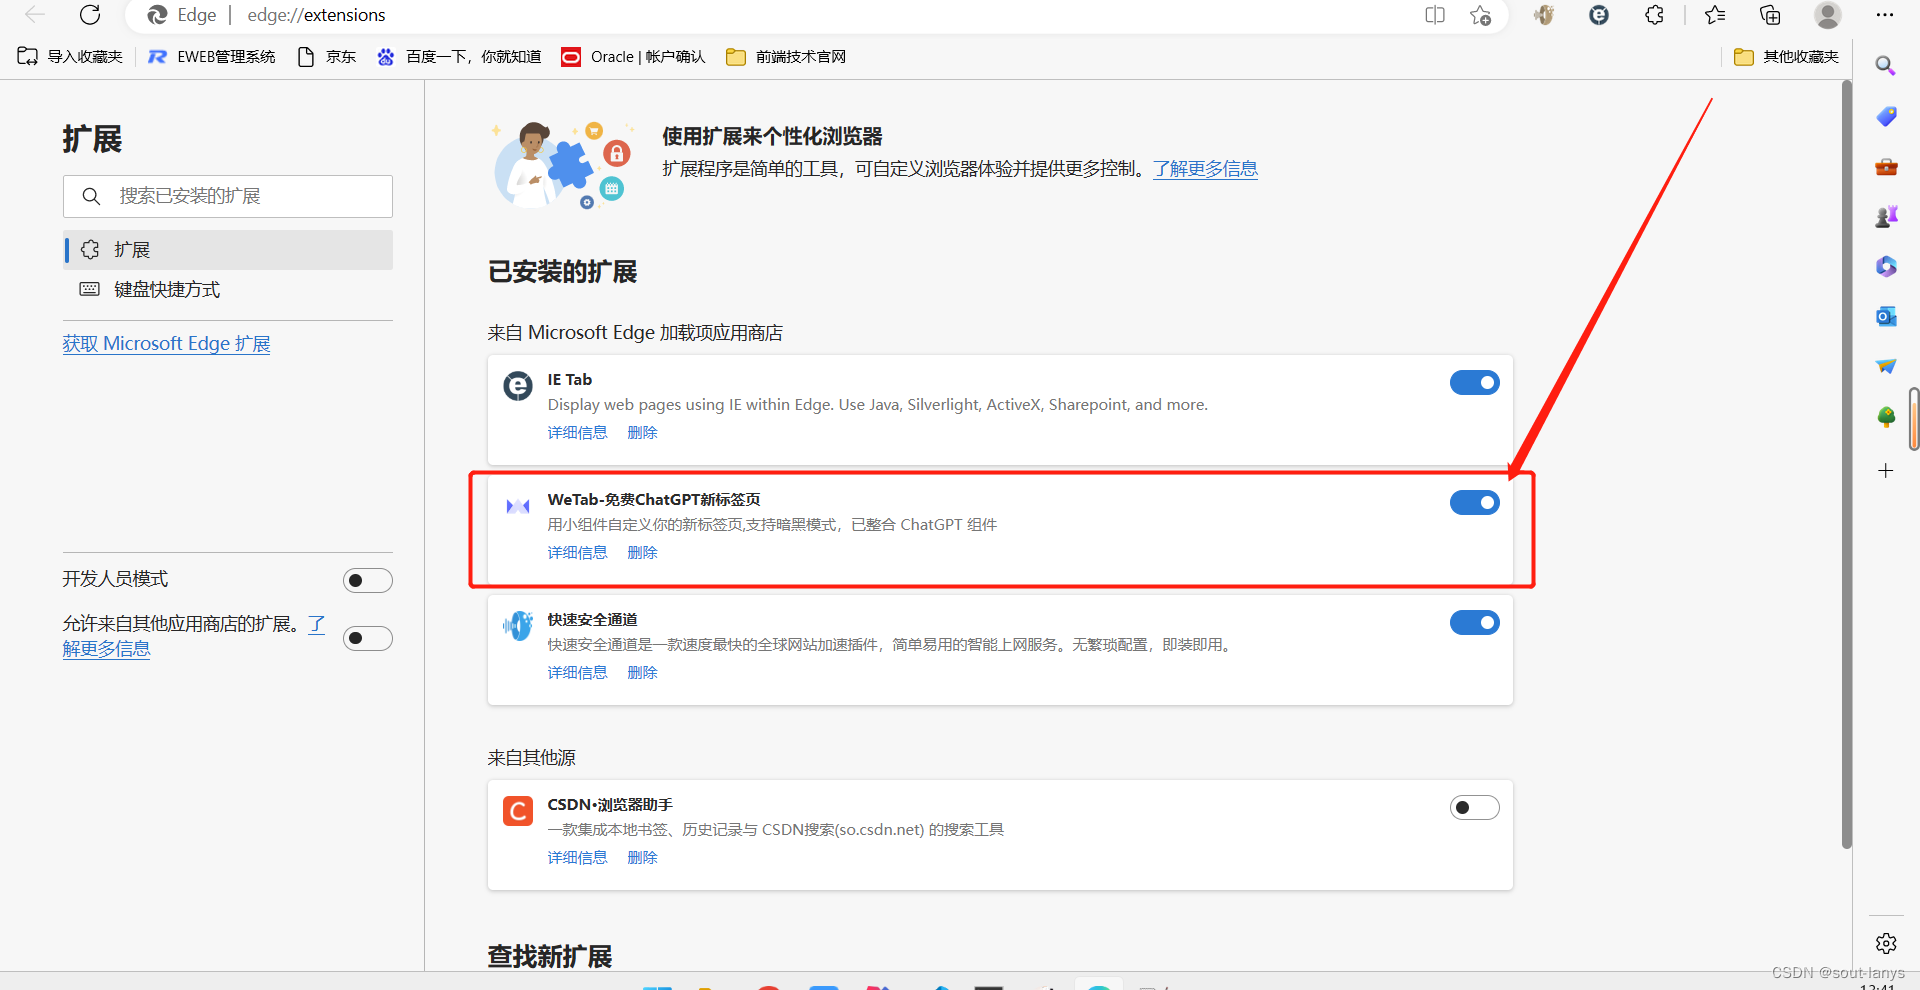Click the back arrow in toolbar
This screenshot has height=990, width=1920.
[x=35, y=15]
